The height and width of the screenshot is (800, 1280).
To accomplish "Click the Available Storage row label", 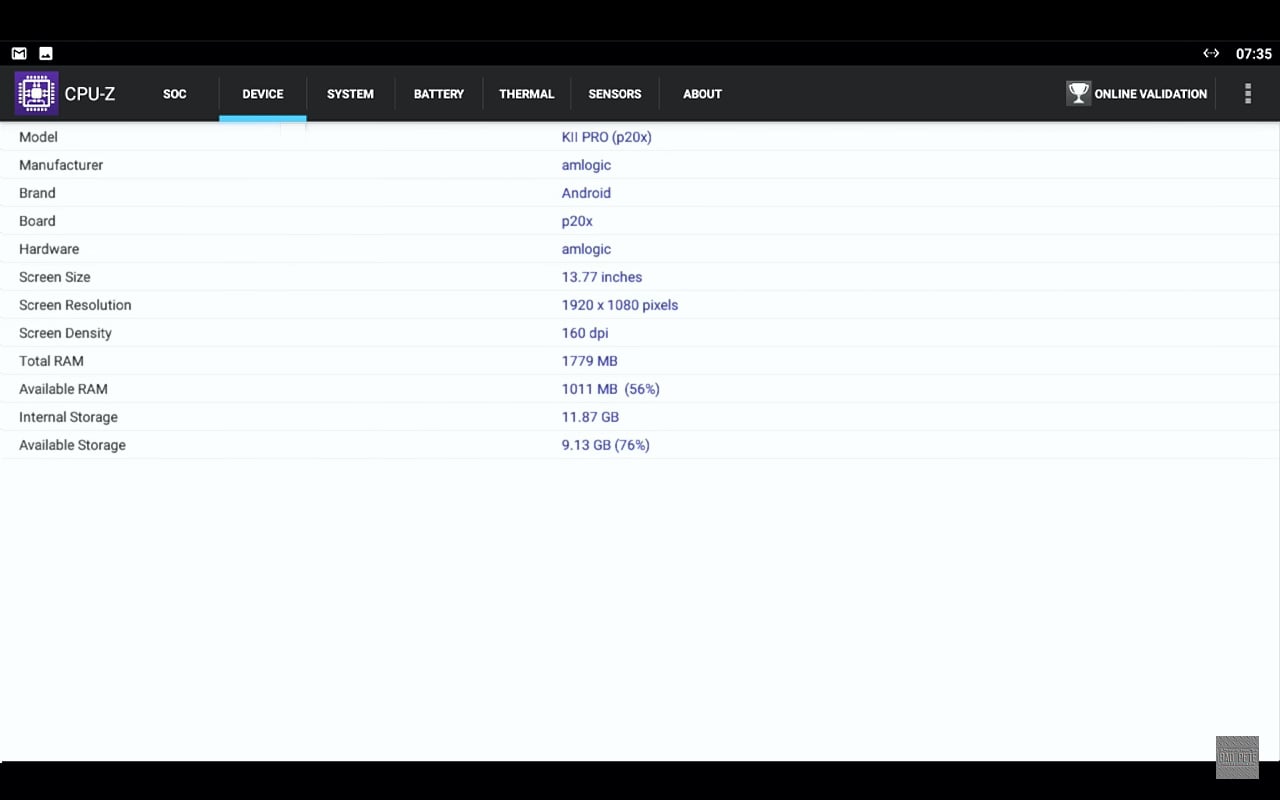I will [x=72, y=445].
